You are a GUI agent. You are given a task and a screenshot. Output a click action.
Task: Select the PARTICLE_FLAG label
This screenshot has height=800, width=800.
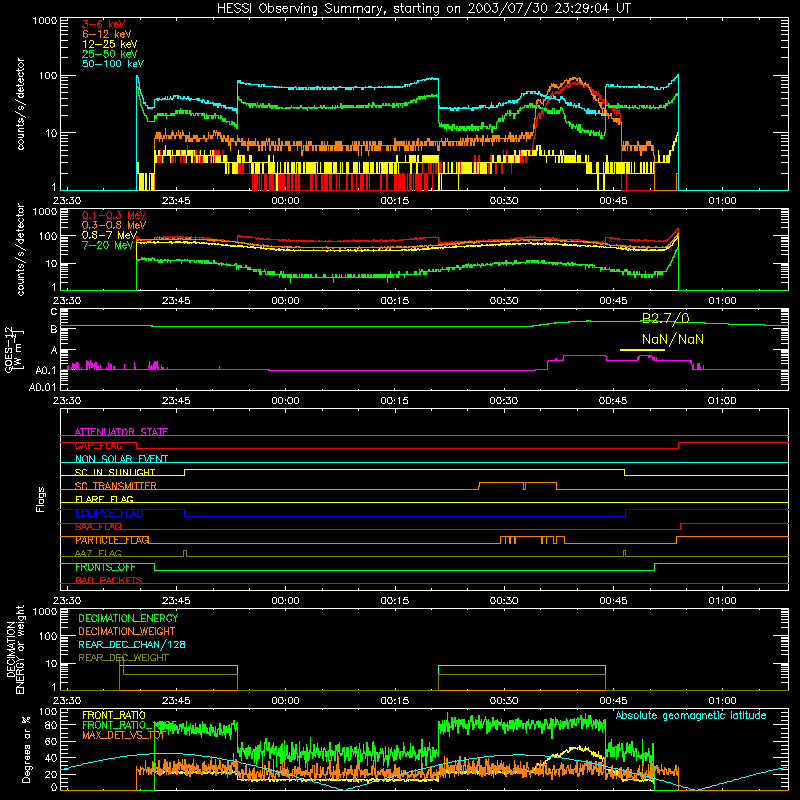[112, 540]
